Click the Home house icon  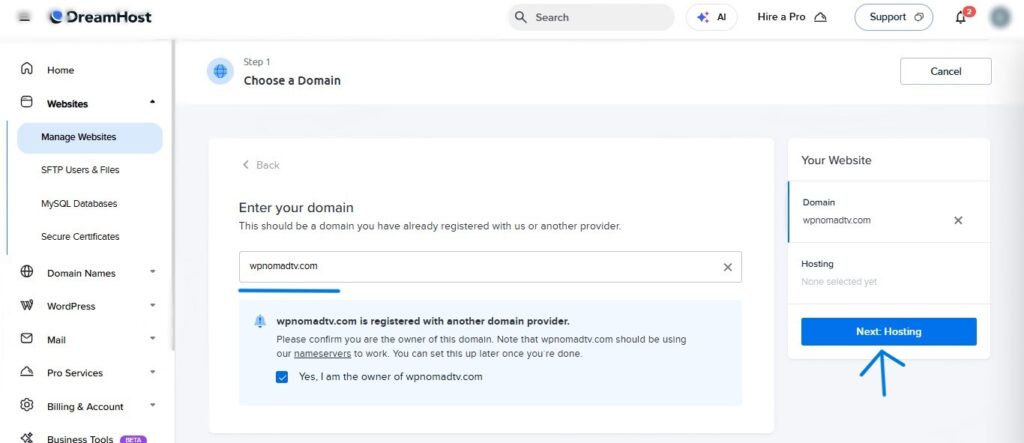(27, 69)
